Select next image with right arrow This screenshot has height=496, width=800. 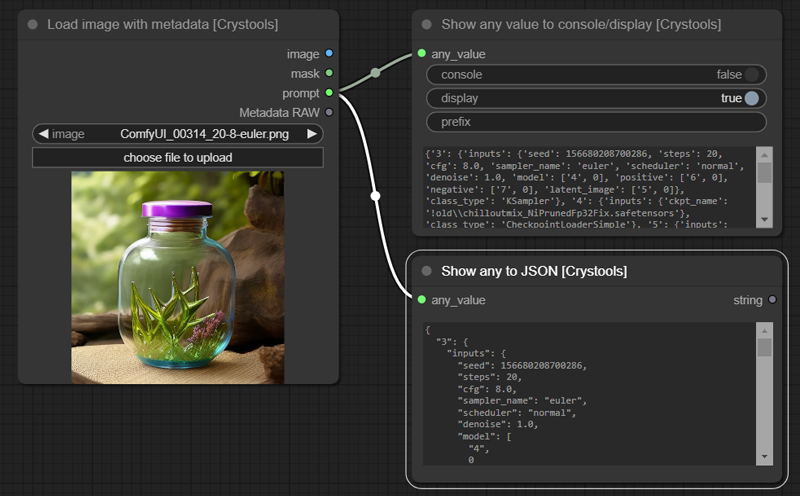click(312, 134)
